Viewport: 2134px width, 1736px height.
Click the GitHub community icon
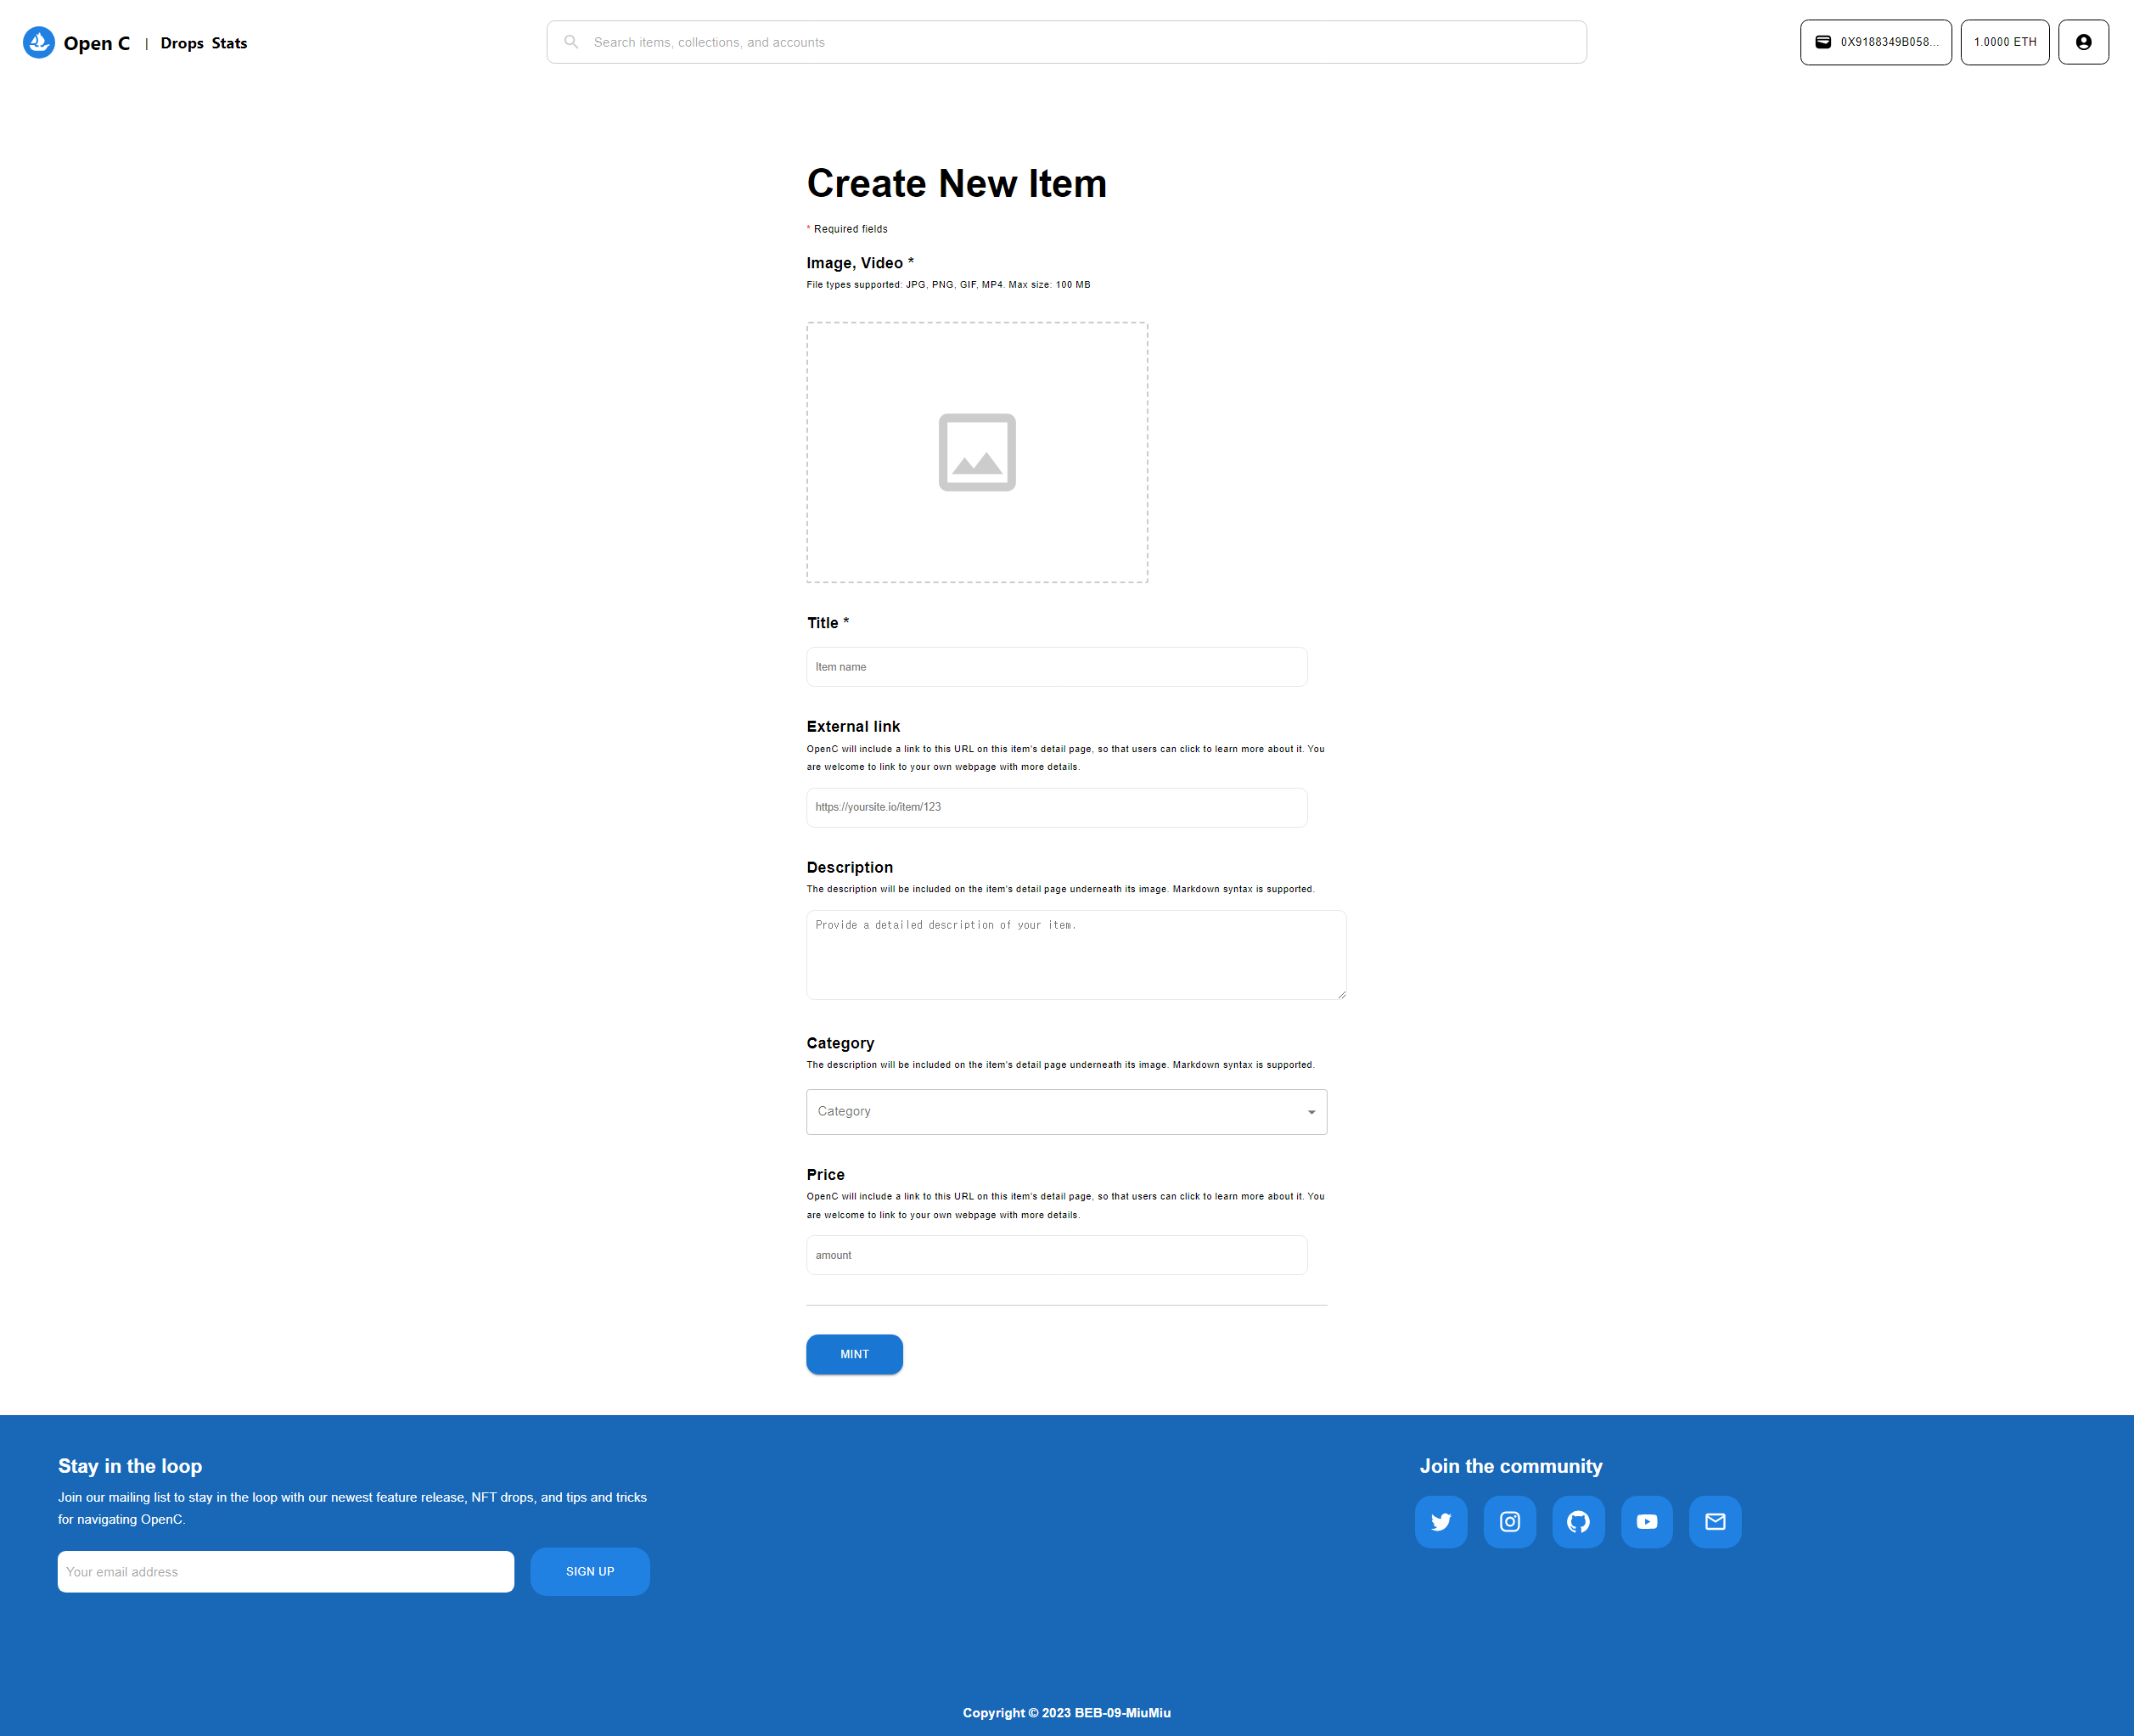(1578, 1520)
